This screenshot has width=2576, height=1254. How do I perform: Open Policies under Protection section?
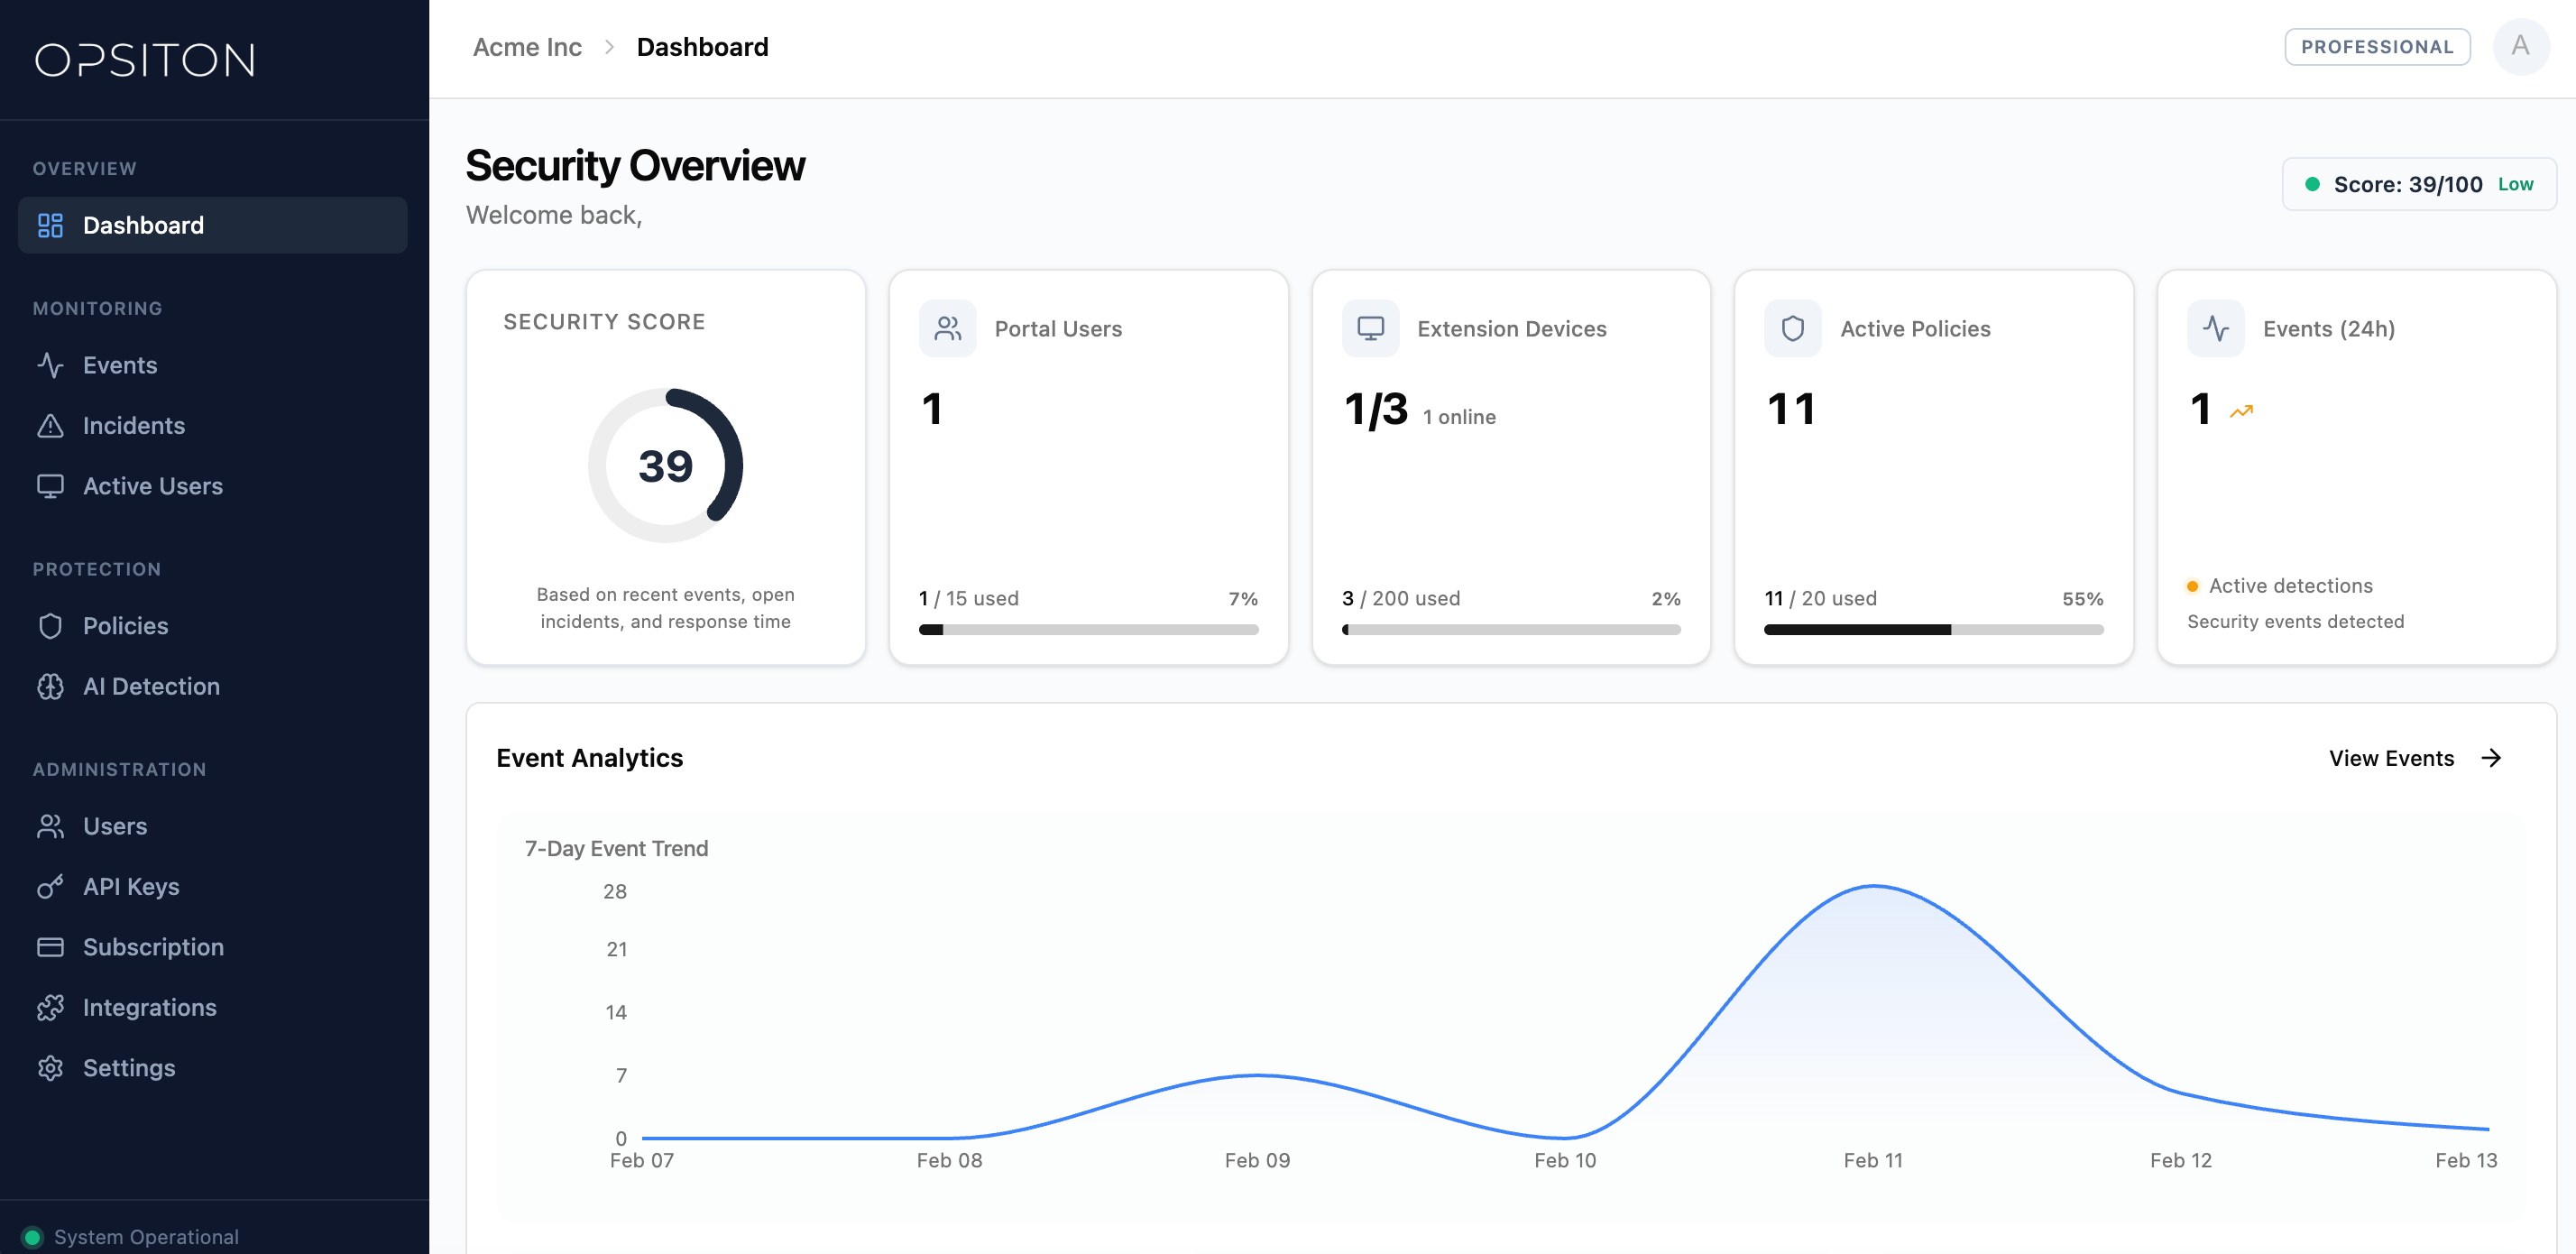pos(125,626)
